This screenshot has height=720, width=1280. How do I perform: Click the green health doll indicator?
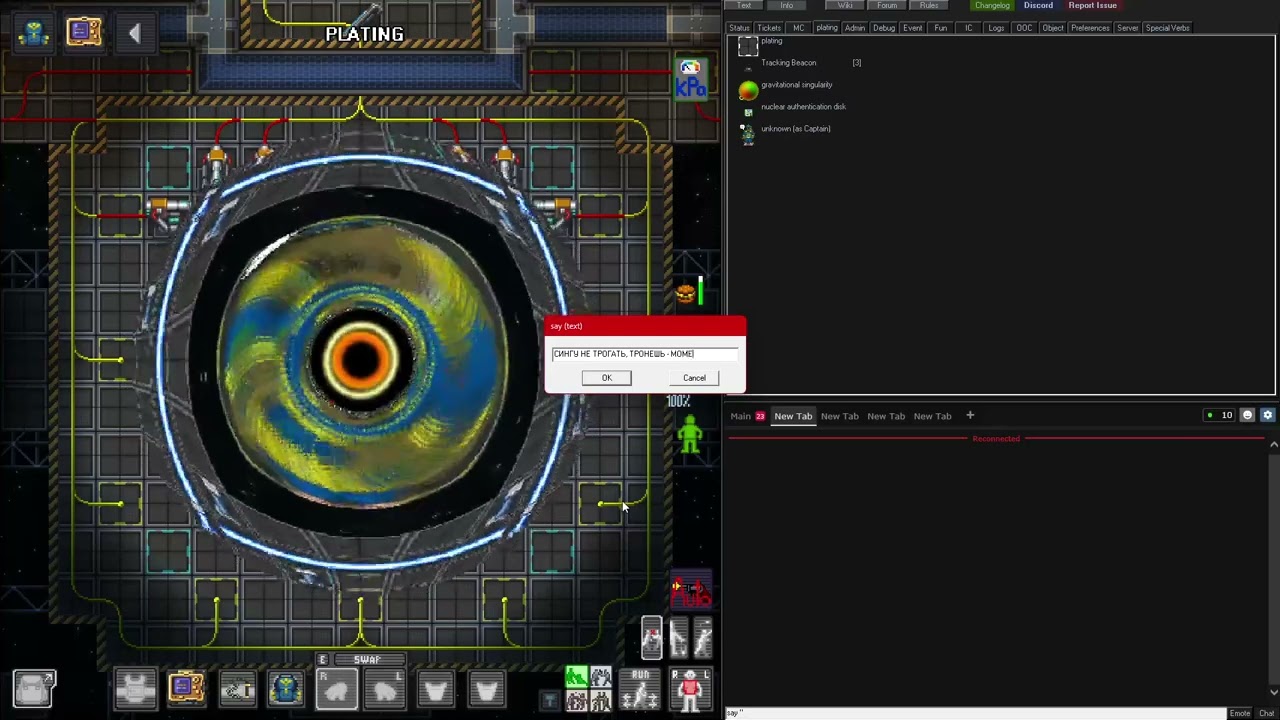pos(690,436)
